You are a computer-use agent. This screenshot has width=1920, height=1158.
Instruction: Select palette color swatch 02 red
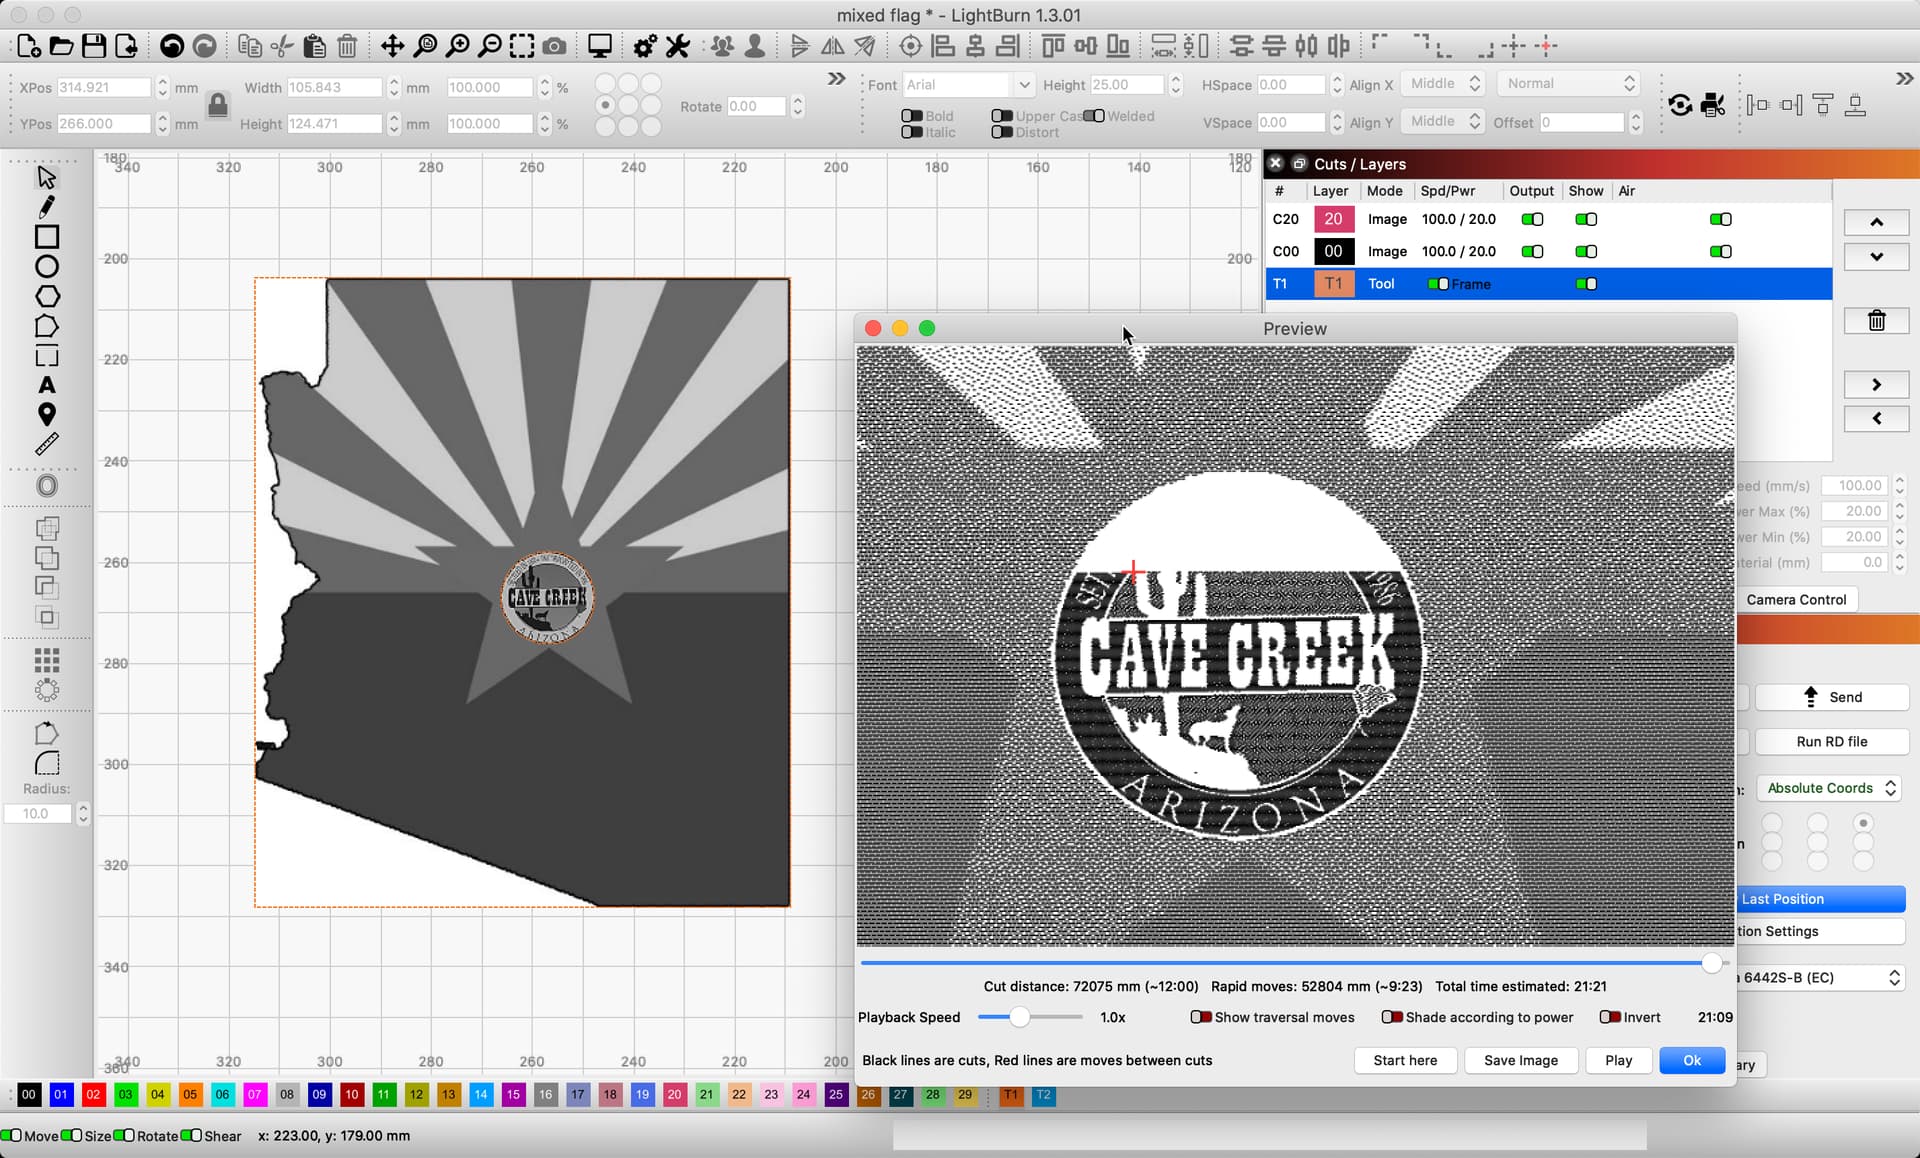point(93,1095)
